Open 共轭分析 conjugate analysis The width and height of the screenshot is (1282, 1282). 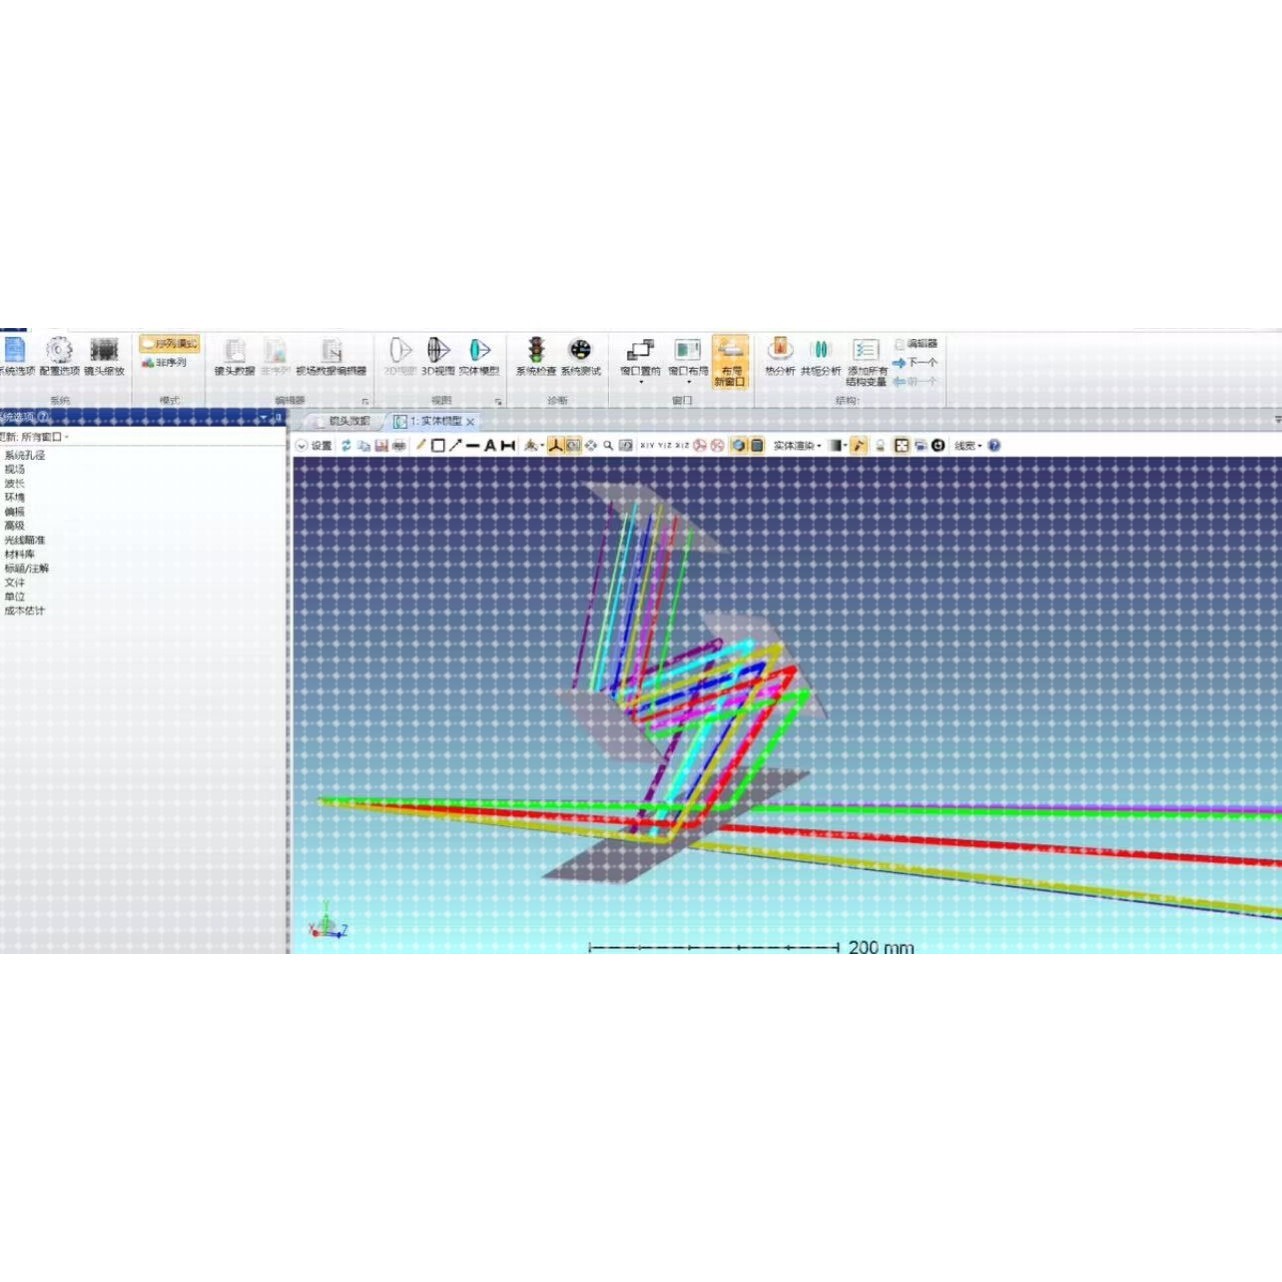(x=820, y=356)
